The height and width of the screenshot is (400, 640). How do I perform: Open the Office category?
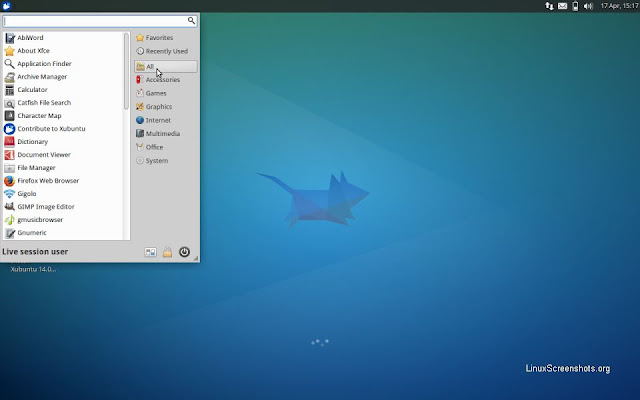[x=166, y=147]
